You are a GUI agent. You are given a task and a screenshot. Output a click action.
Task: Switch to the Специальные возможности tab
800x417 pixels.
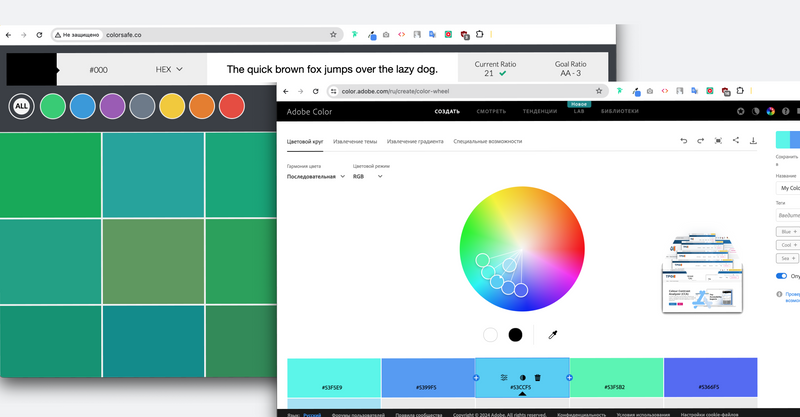(488, 141)
